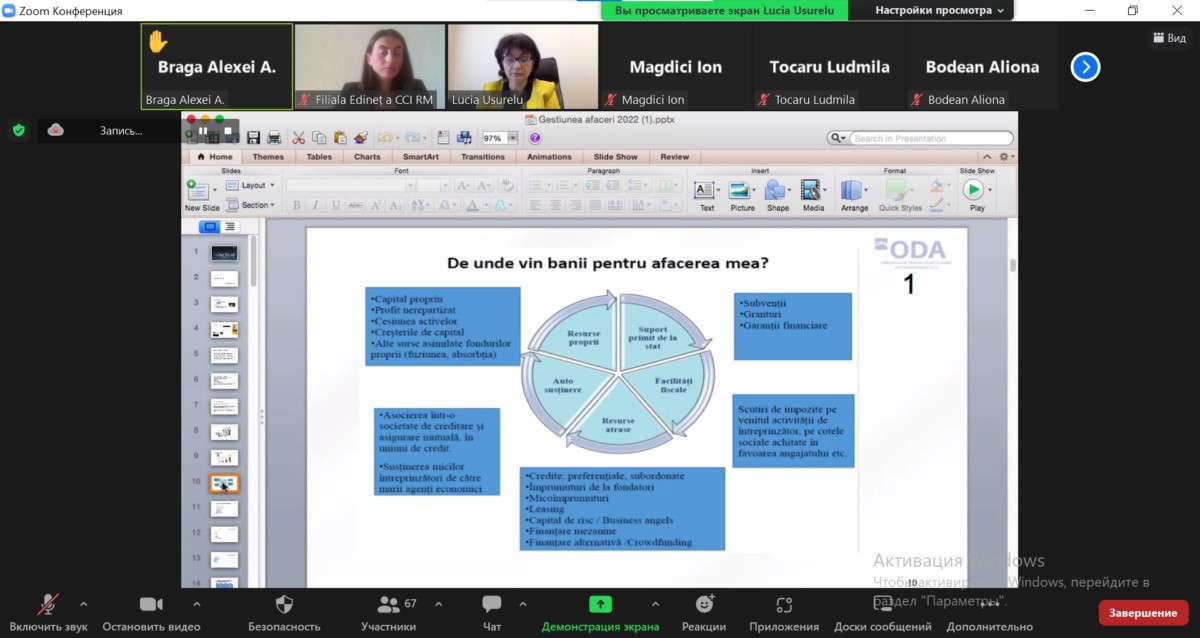Click the Media insert icon
The height and width of the screenshot is (638, 1200).
813,196
